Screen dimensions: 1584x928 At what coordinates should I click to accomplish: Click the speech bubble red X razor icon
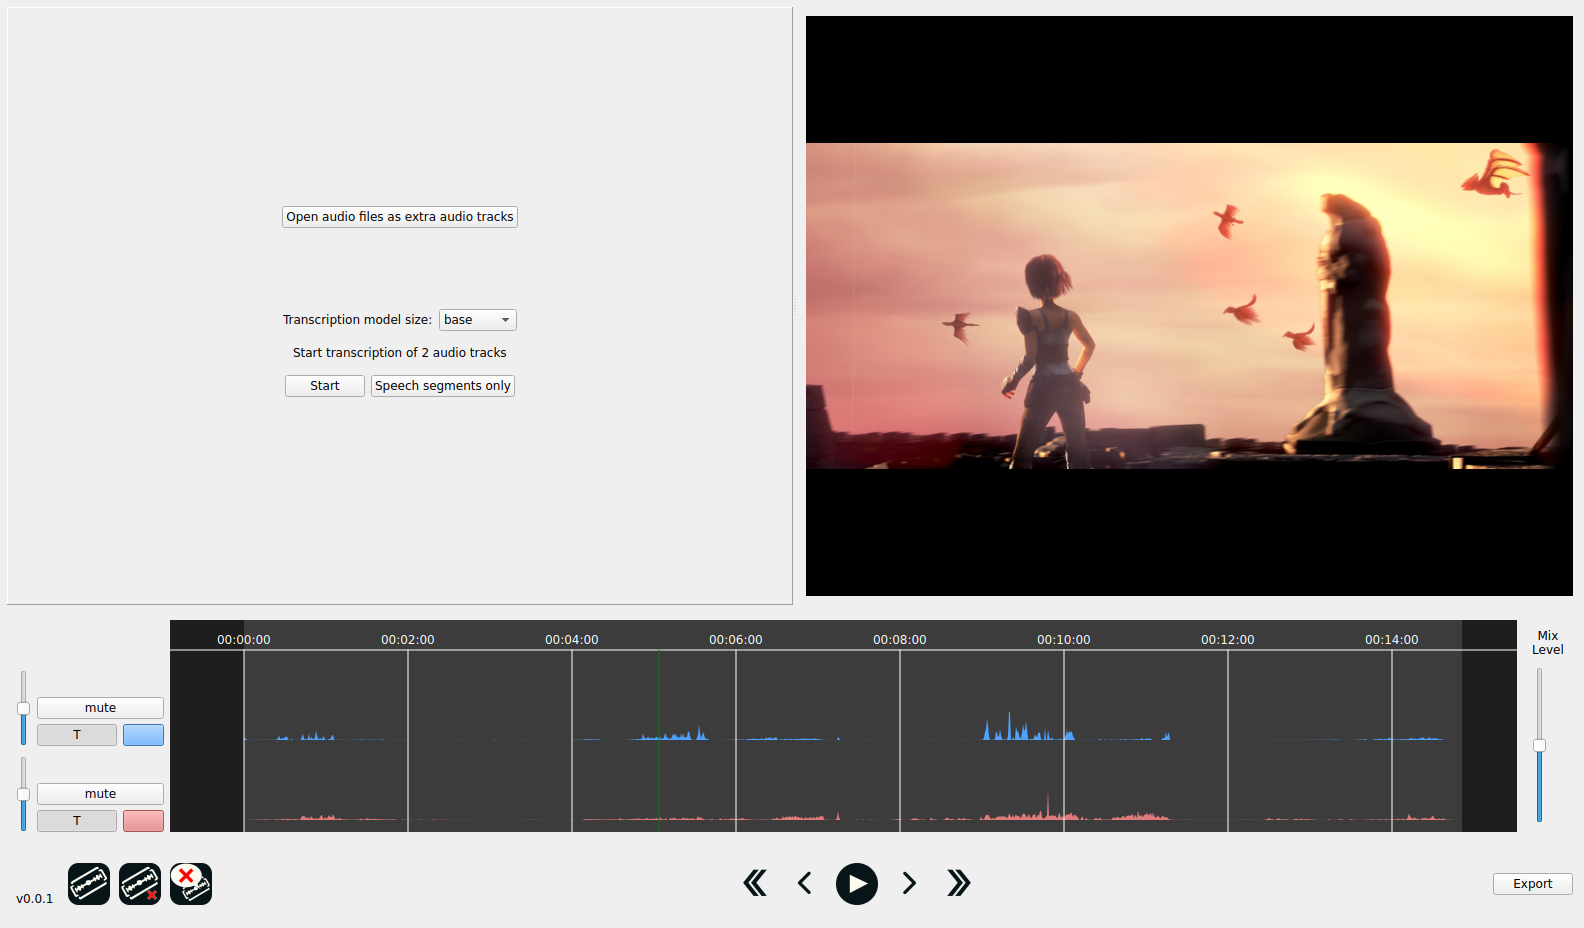tap(191, 884)
